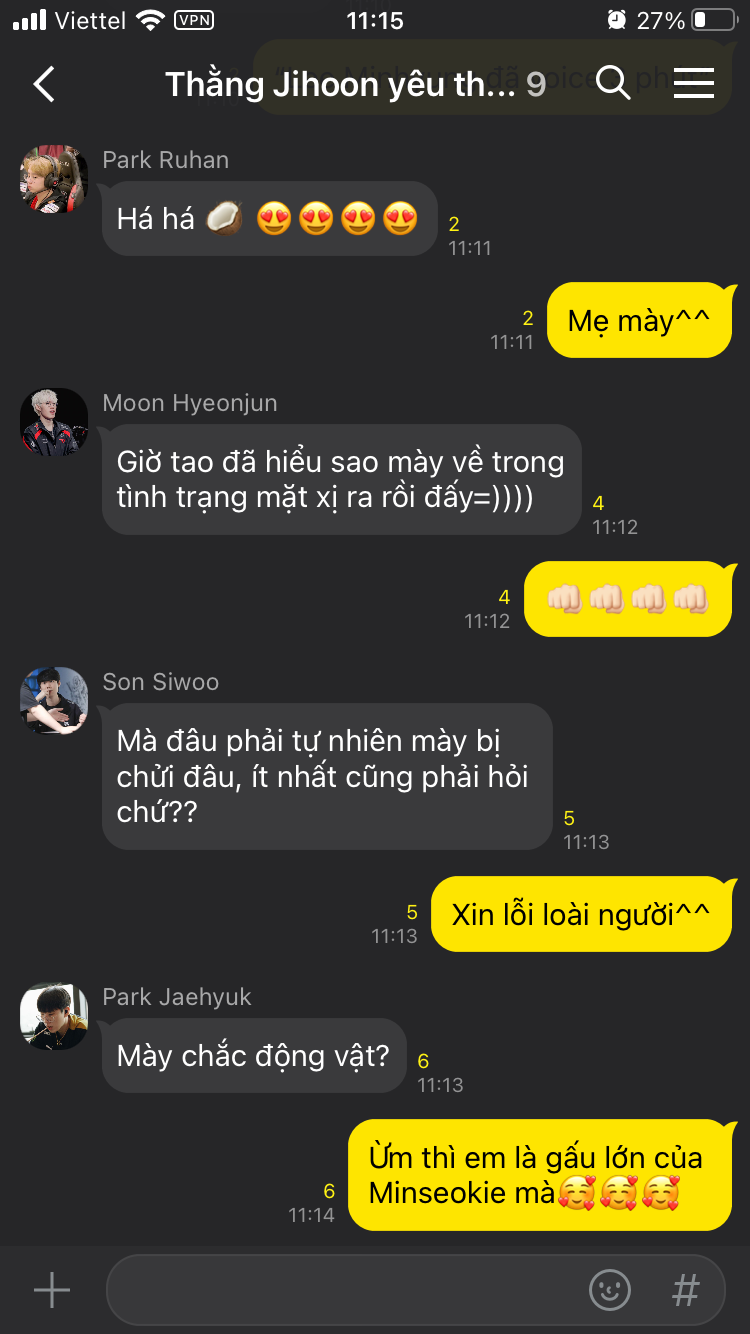
Task: Open Park Jaehyuk's profile avatar
Action: click(x=54, y=1016)
